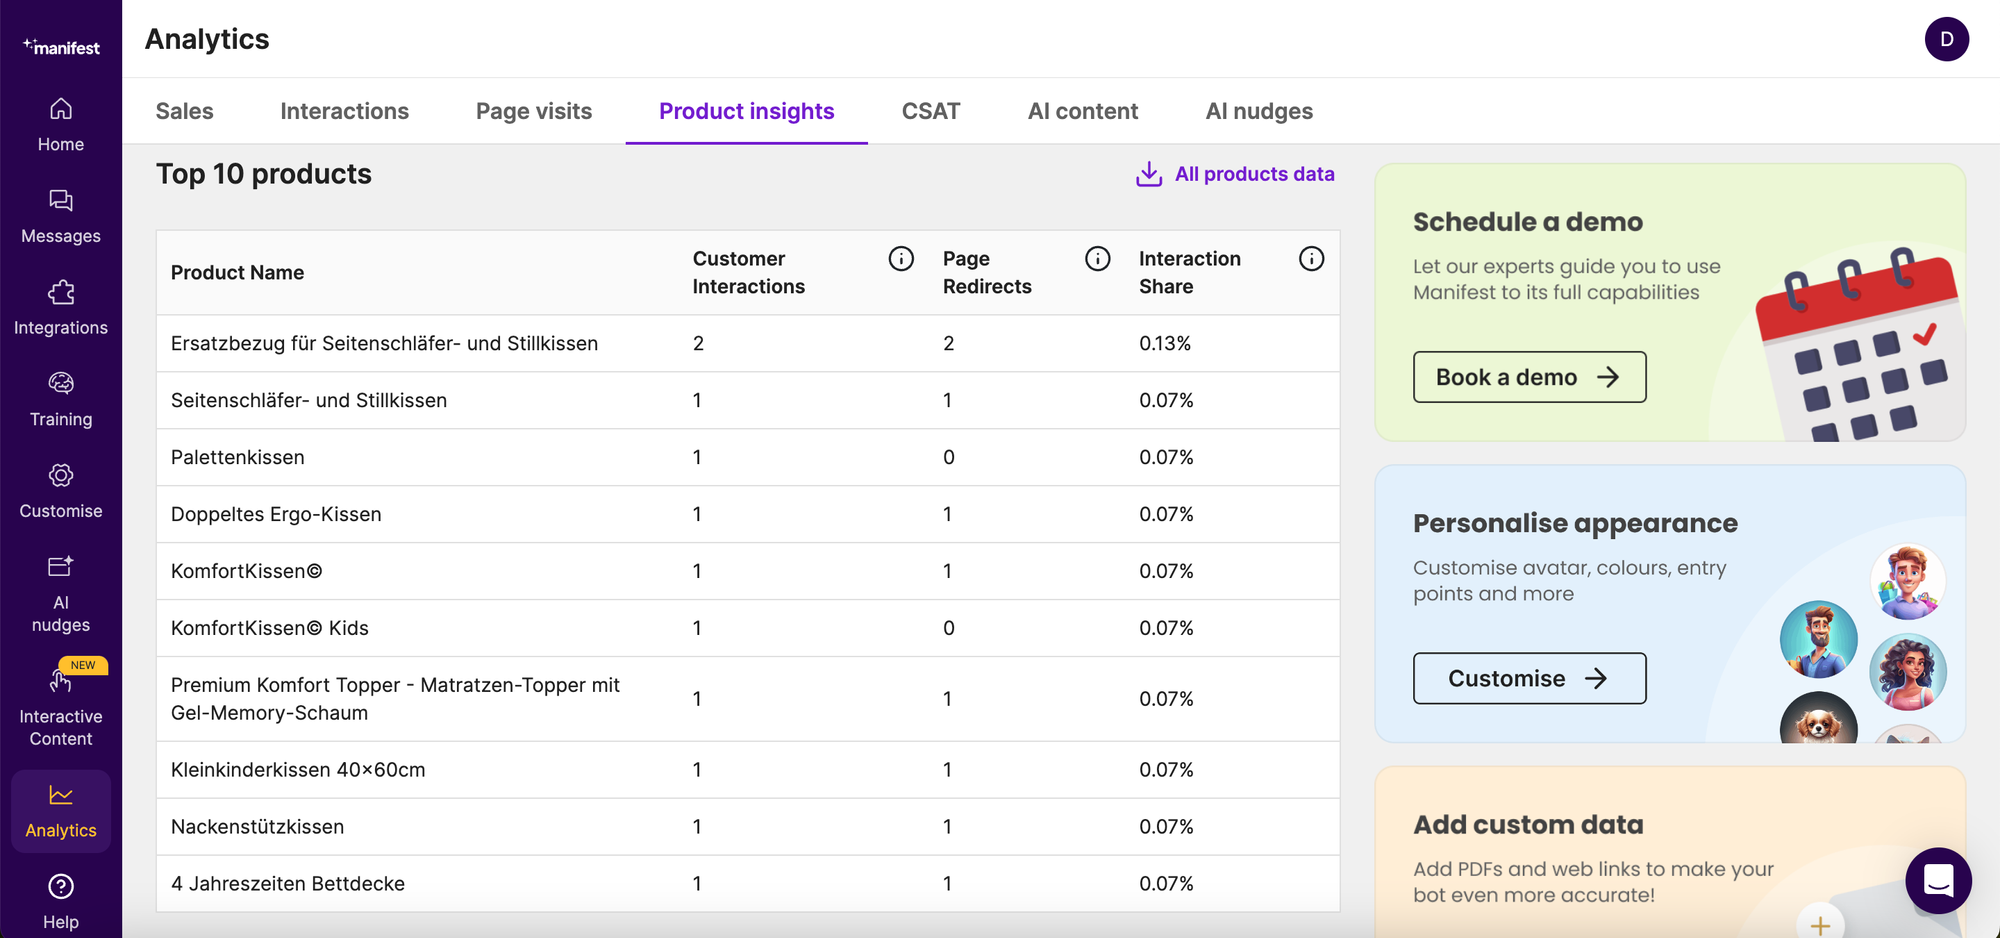Click the Page Redirects column header

click(987, 272)
